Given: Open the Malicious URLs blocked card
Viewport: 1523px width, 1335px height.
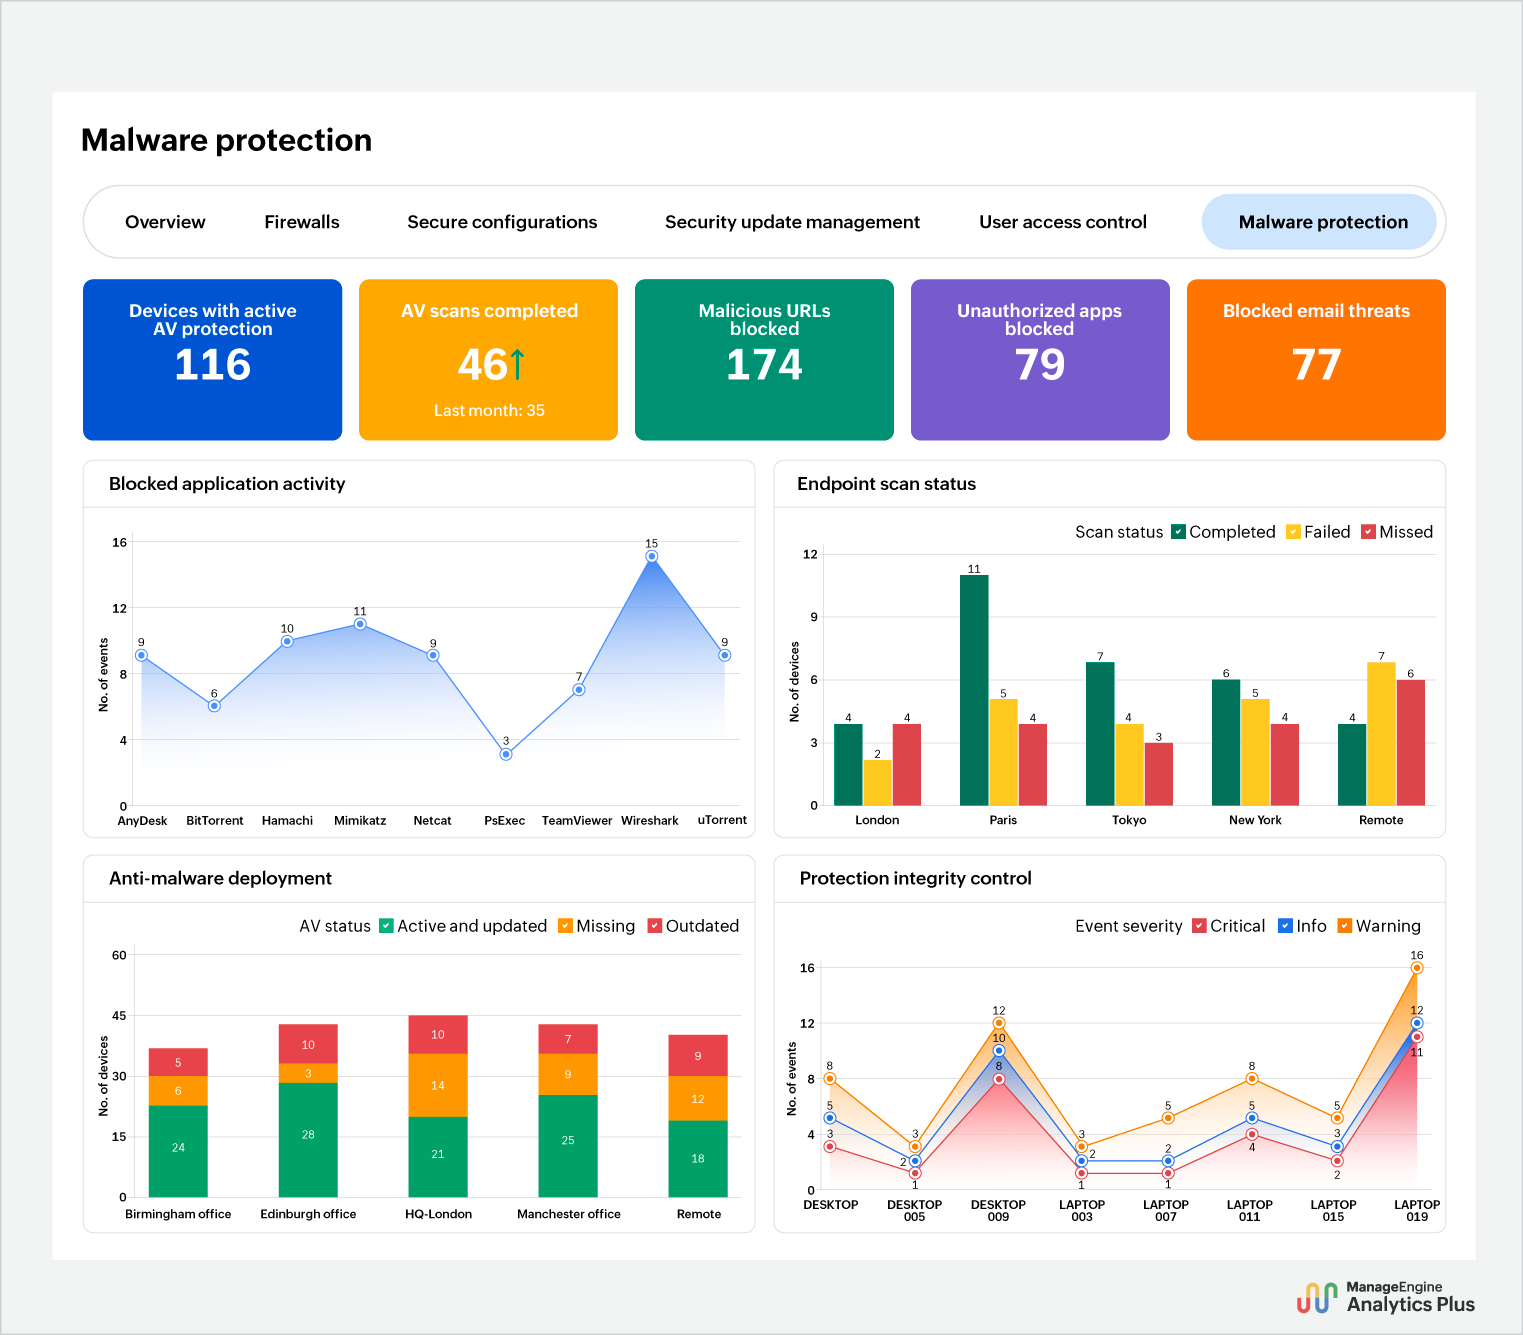Looking at the screenshot, I should (765, 360).
